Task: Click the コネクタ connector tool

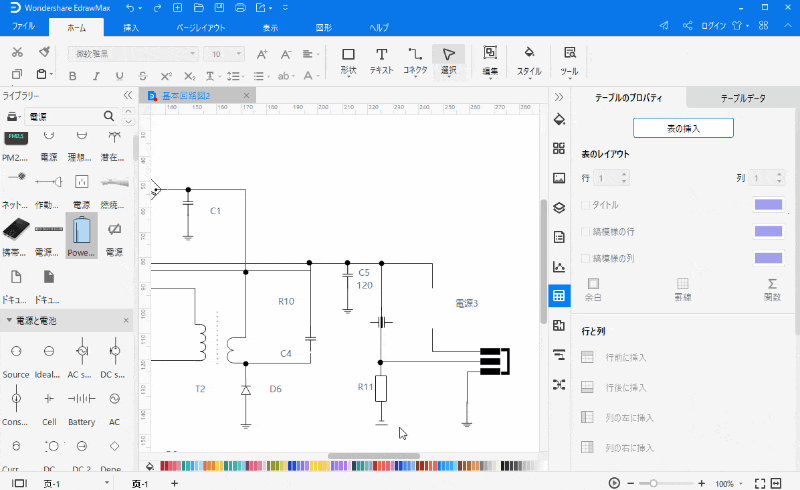Action: pos(415,60)
